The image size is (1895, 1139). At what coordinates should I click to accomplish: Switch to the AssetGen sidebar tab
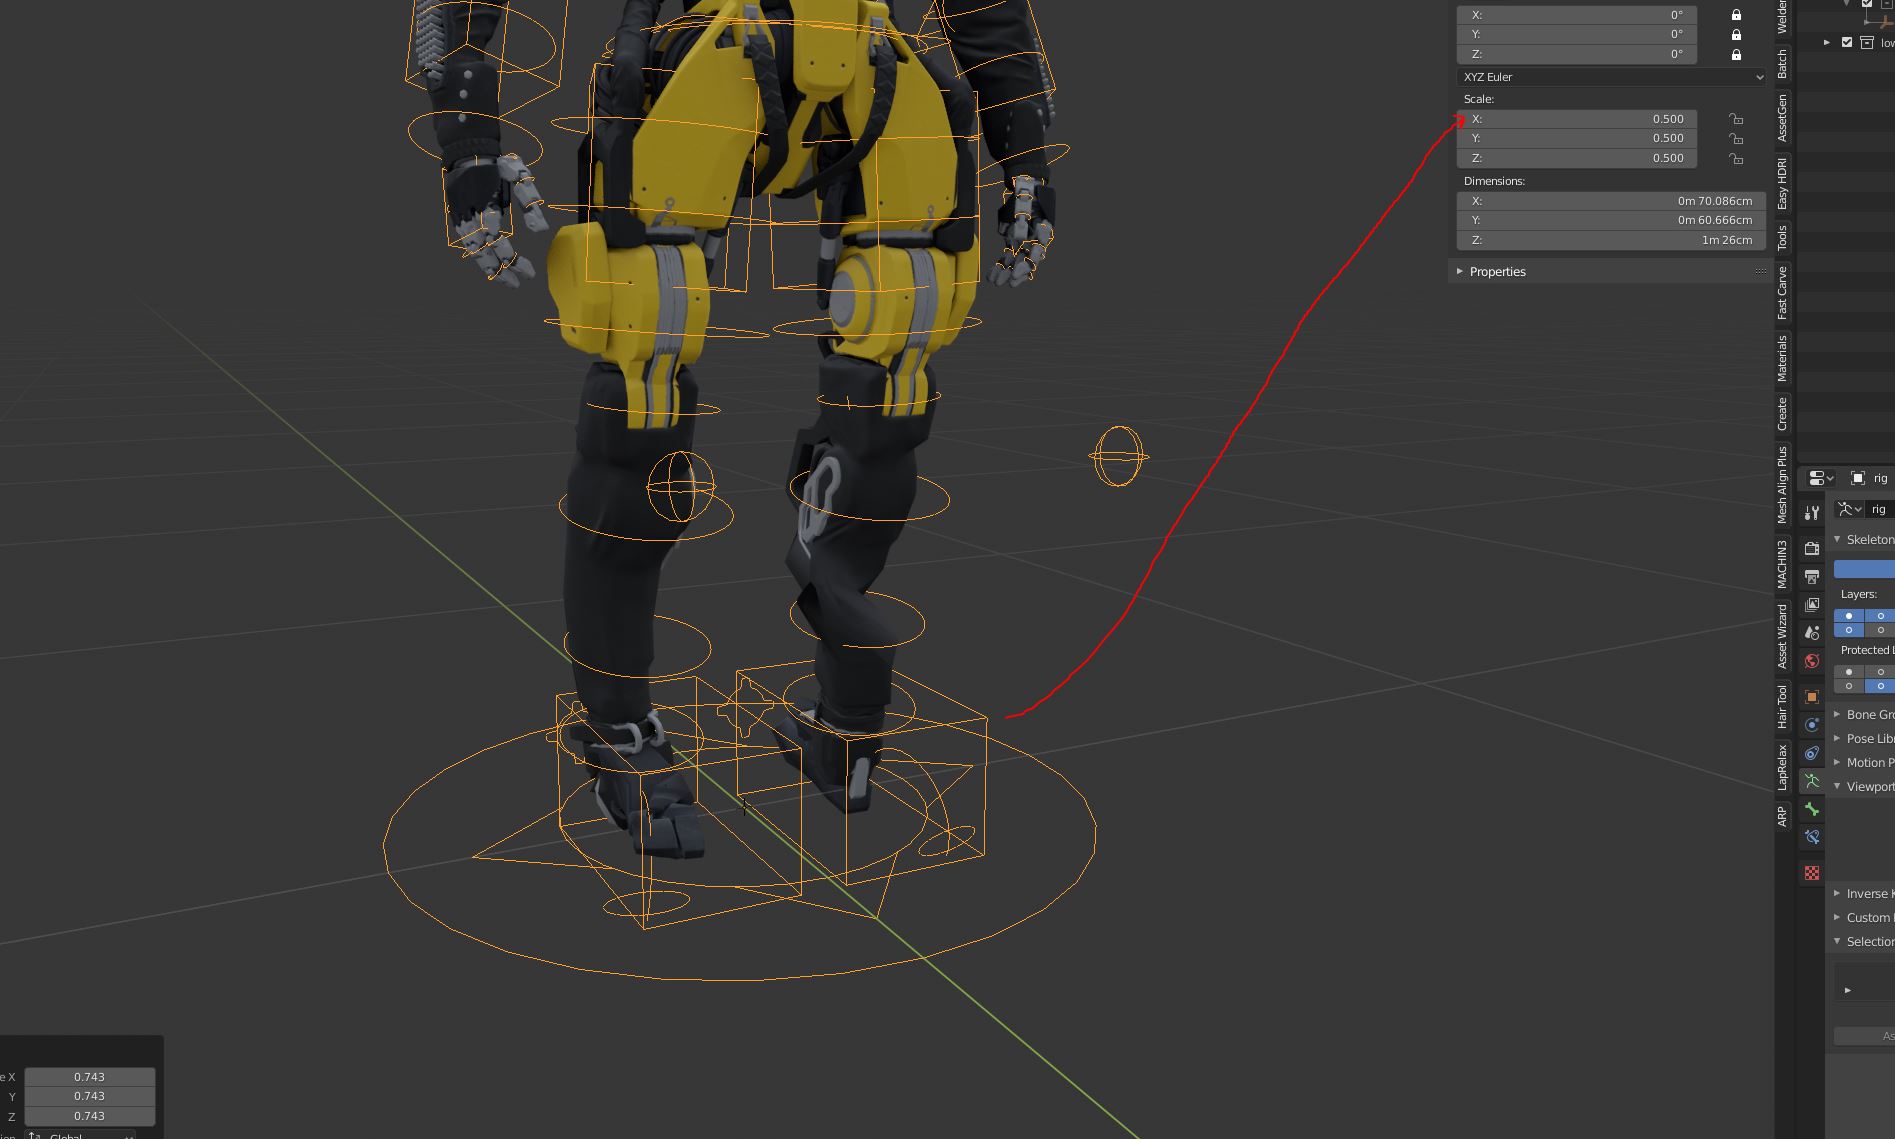[x=1782, y=118]
